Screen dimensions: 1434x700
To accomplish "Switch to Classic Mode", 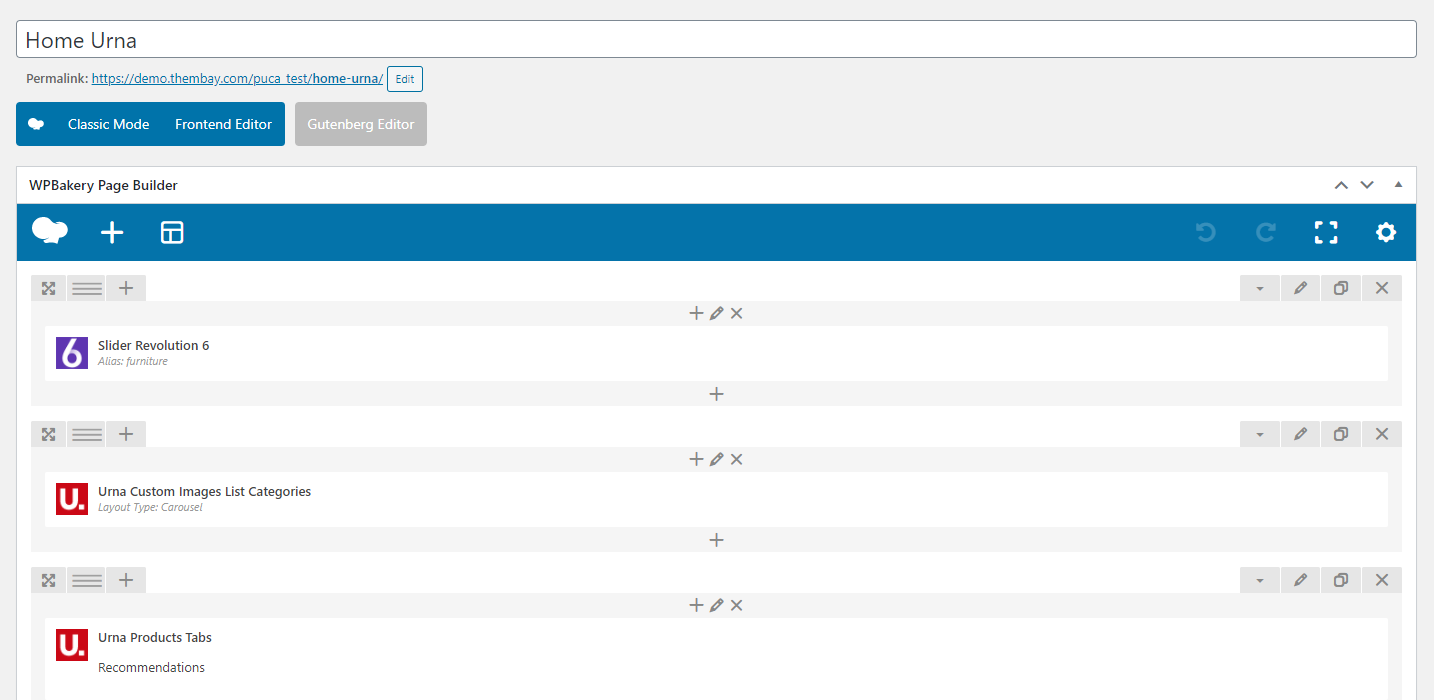I will click(x=108, y=124).
